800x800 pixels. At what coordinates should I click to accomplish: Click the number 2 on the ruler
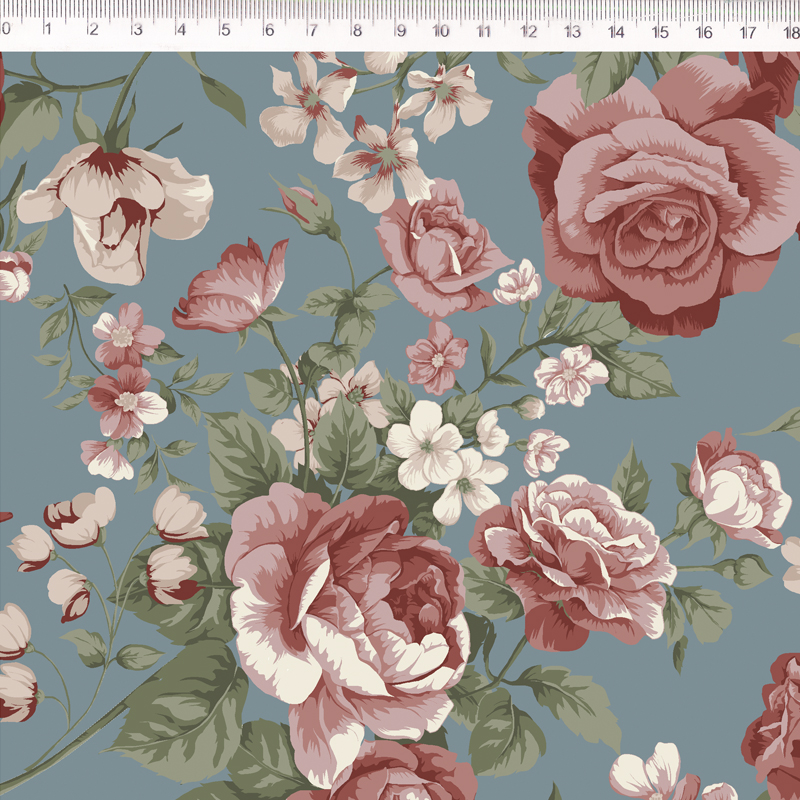pyautogui.click(x=92, y=30)
